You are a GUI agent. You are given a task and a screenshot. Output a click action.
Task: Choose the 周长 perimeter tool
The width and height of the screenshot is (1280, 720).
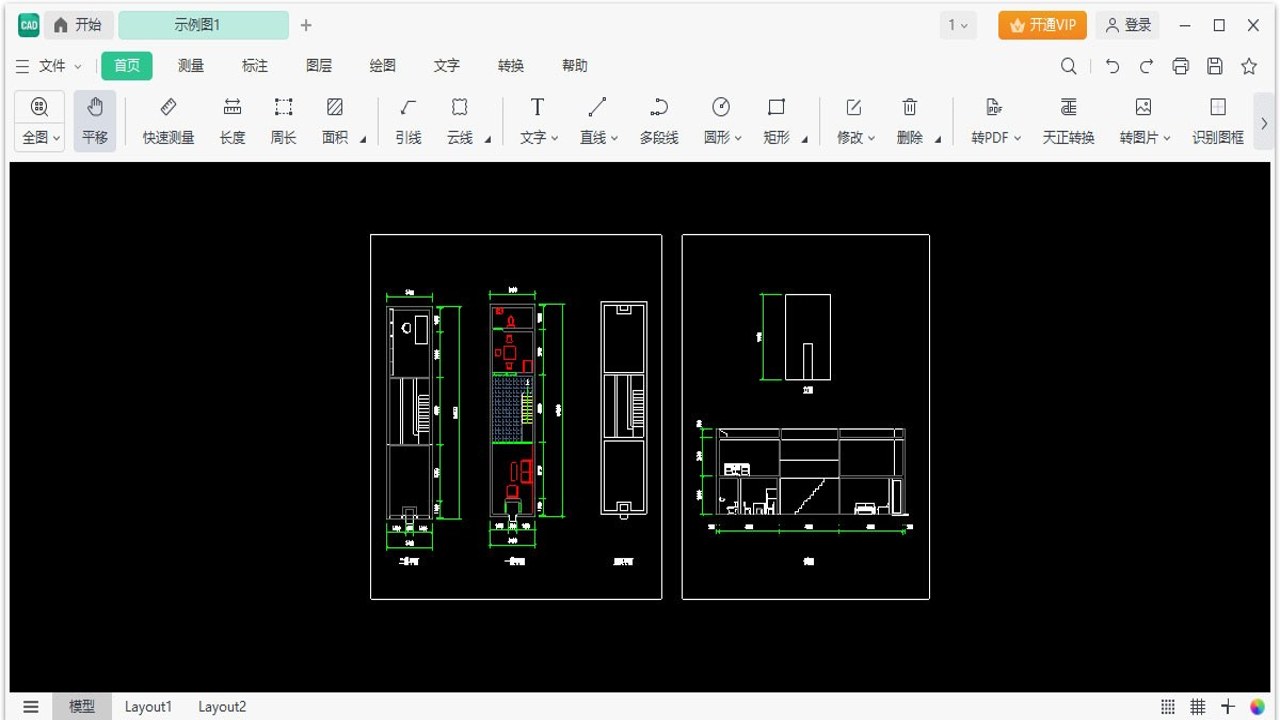pyautogui.click(x=284, y=121)
